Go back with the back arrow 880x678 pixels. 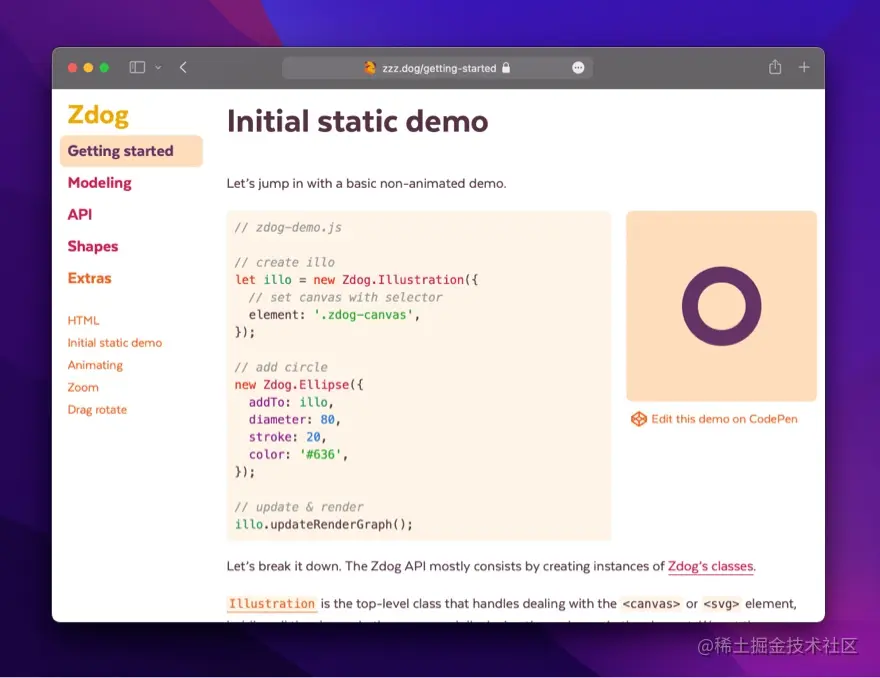pos(183,67)
